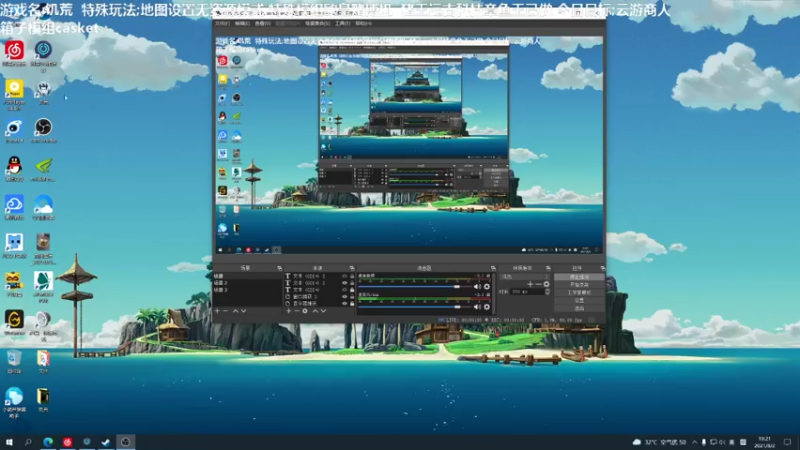Pop out the 混音器 mixer dock
The width and height of the screenshot is (800, 450).
[x=493, y=268]
